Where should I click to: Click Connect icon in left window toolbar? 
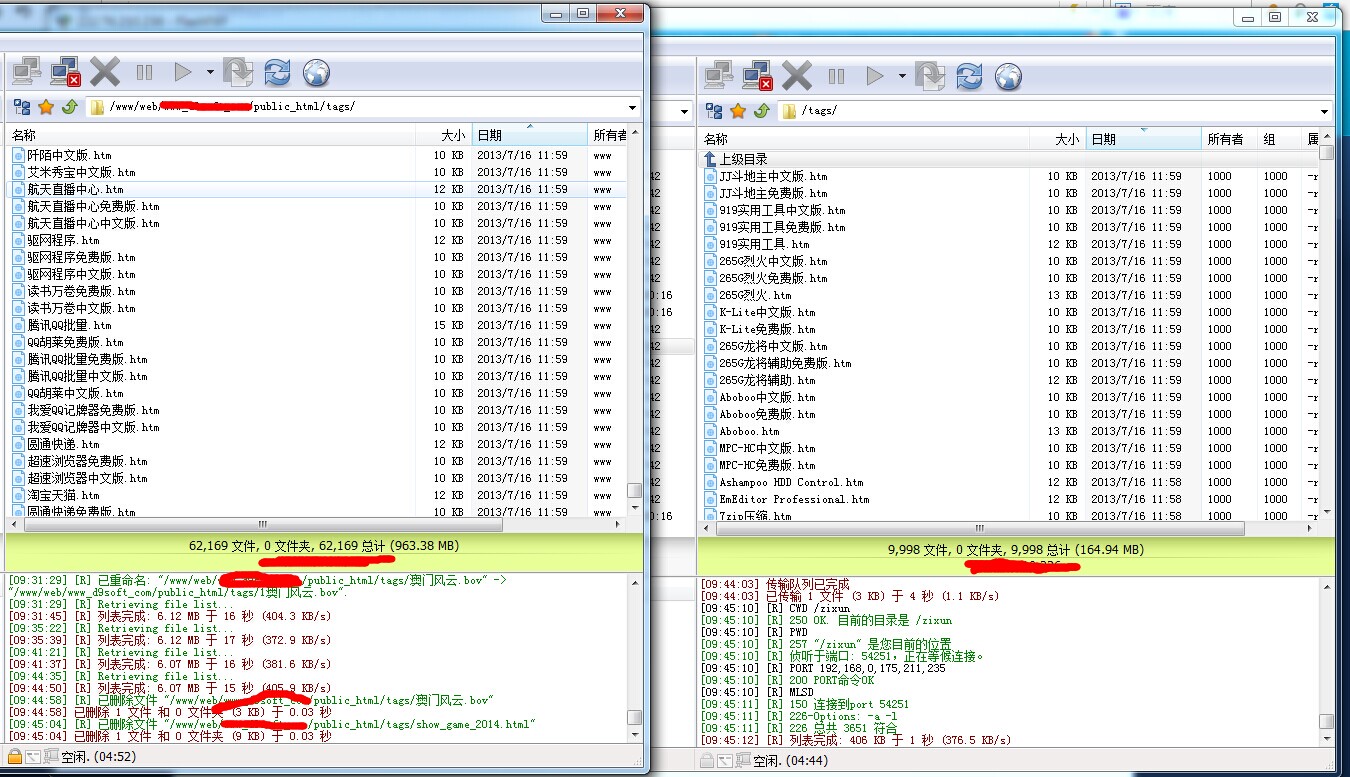(26, 72)
